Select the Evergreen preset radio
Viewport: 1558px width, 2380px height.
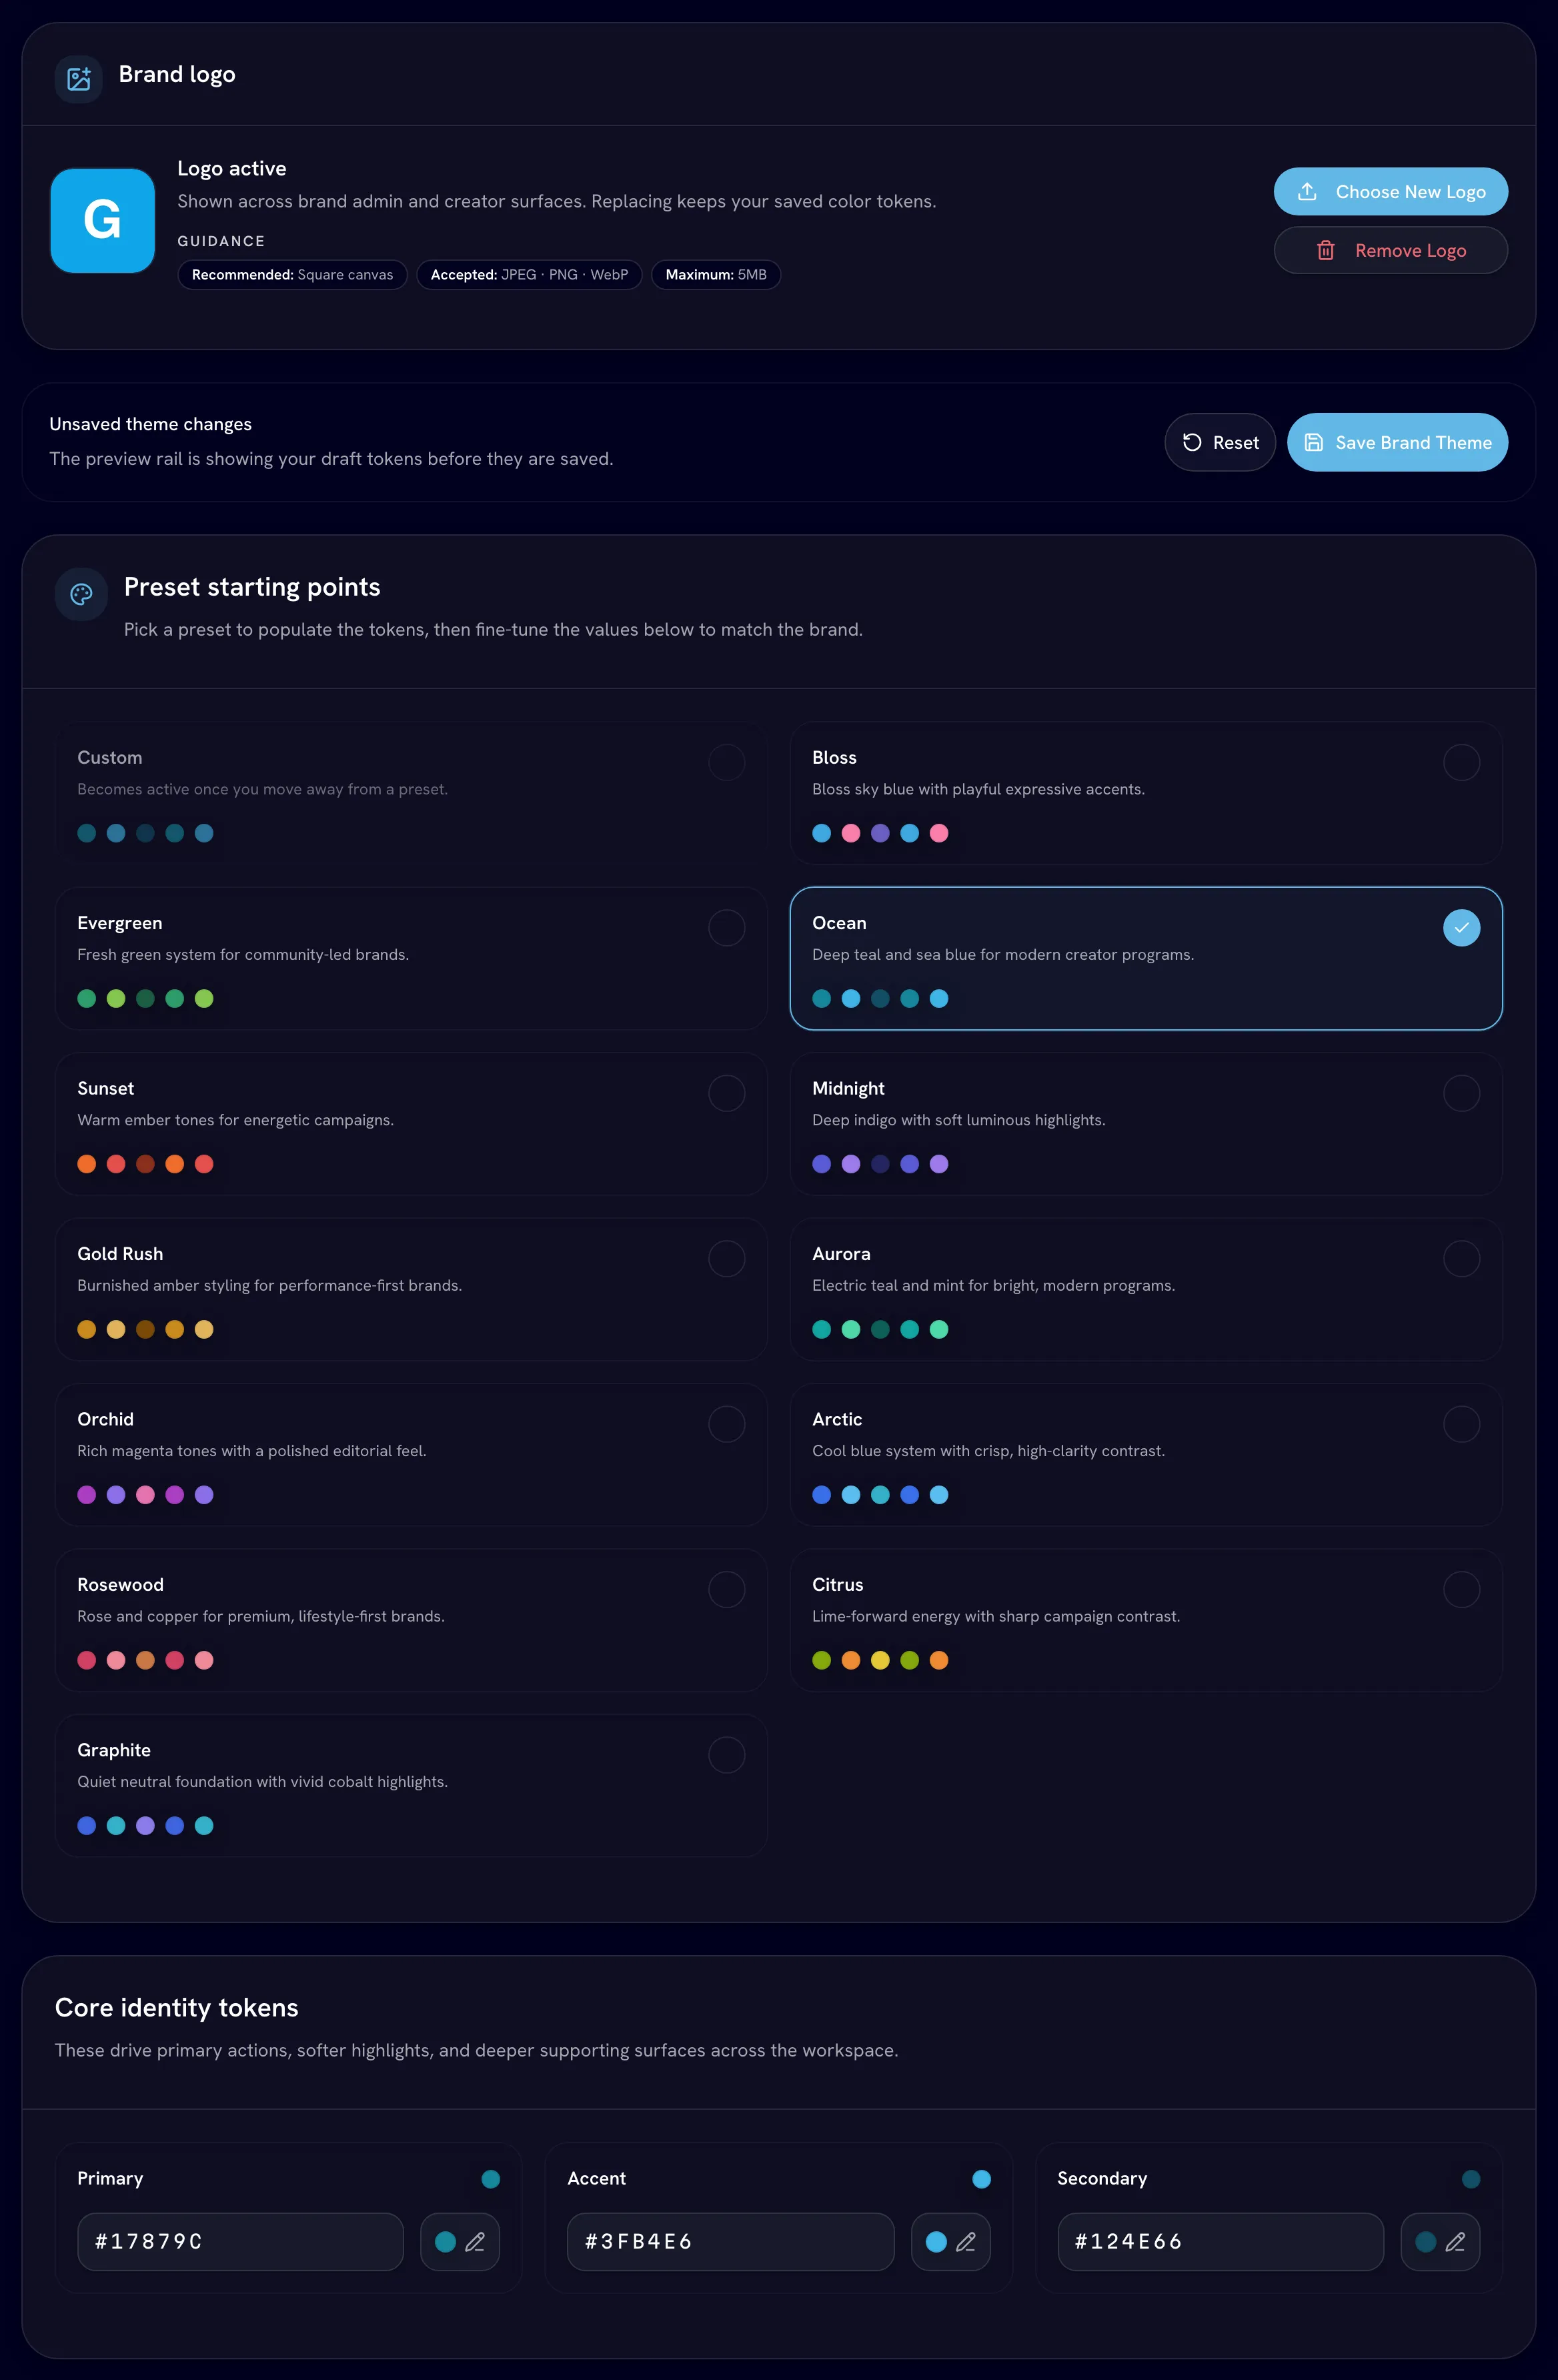[727, 928]
